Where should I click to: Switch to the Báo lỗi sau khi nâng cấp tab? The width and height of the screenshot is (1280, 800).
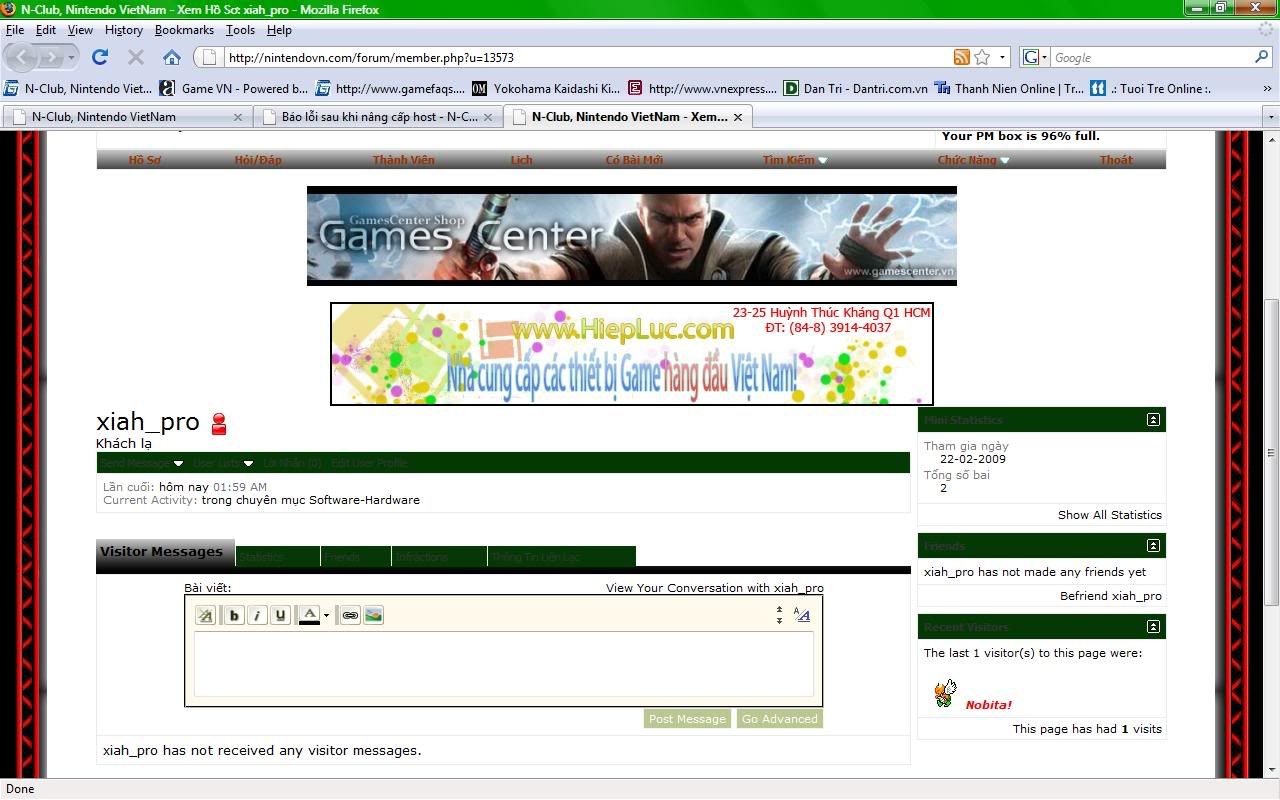(x=377, y=117)
